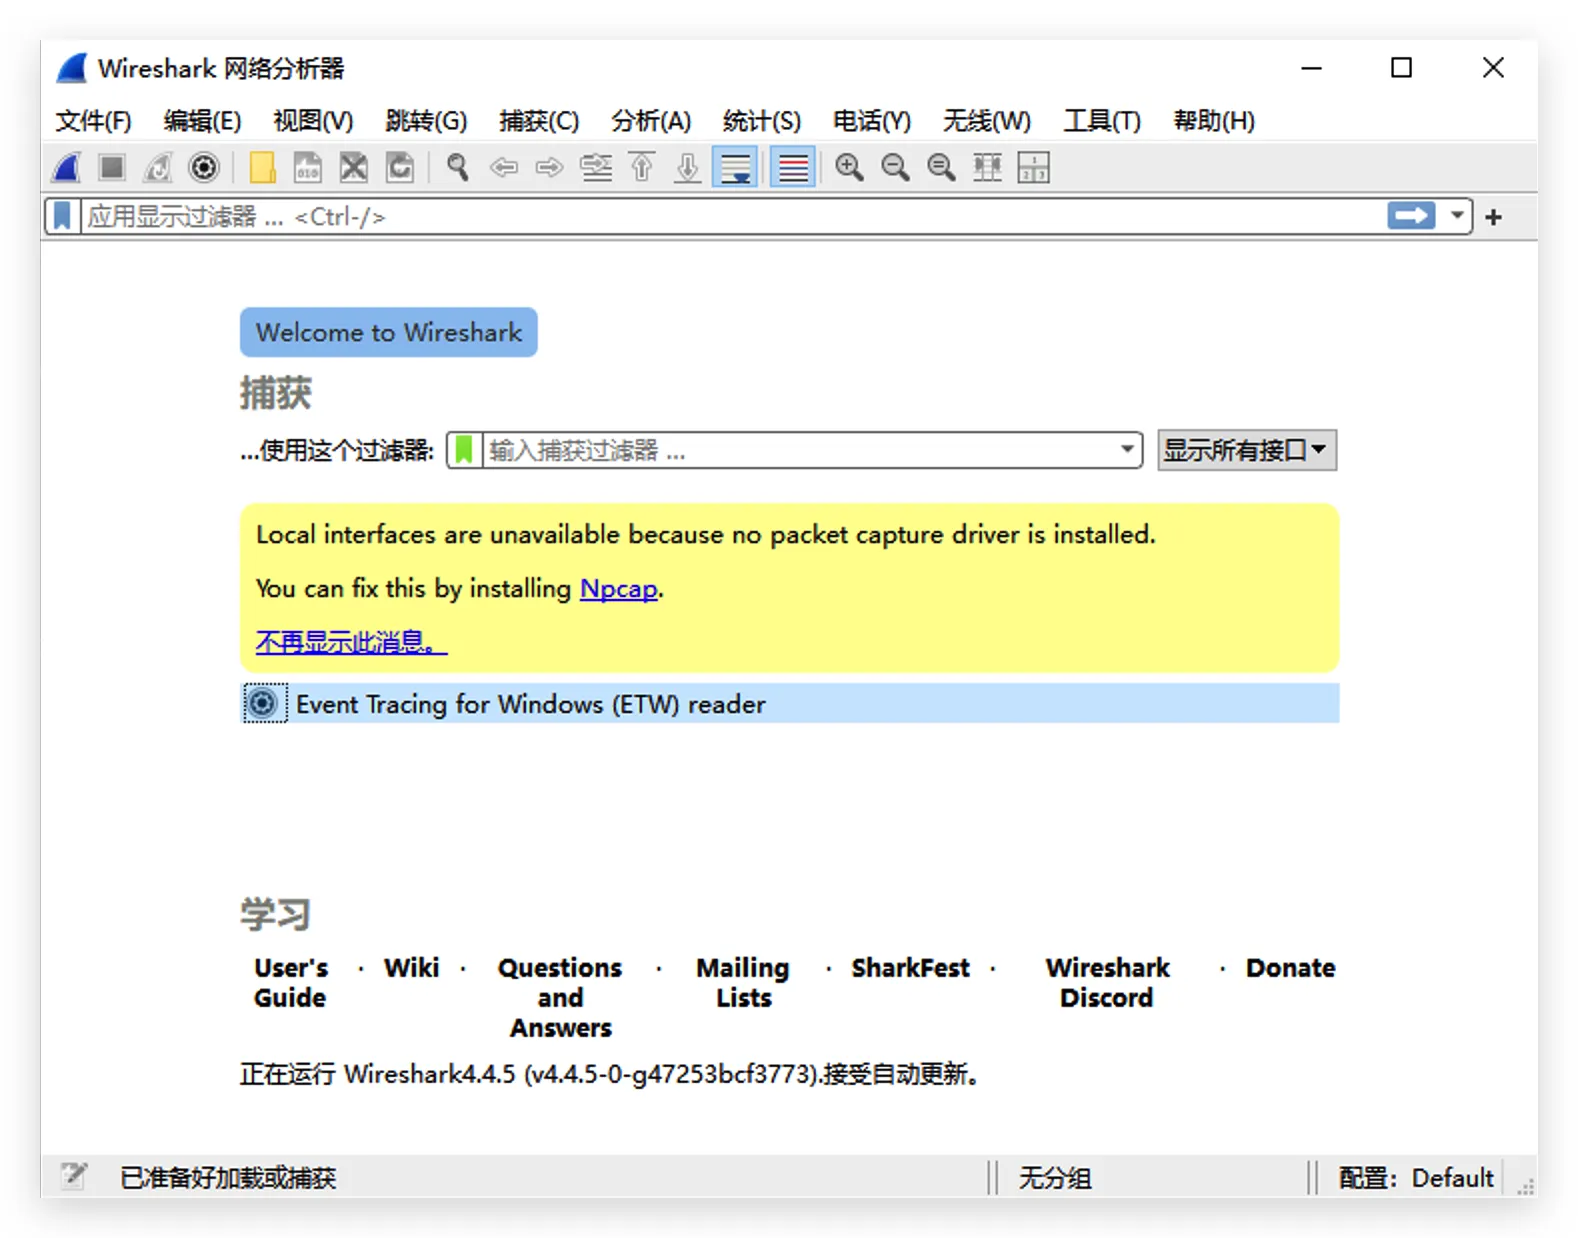Open the User's Guide link
The height and width of the screenshot is (1238, 1578).
[291, 982]
